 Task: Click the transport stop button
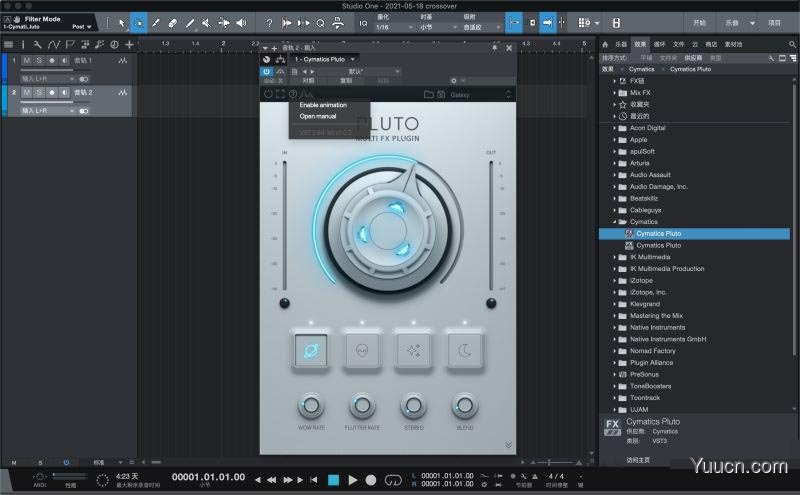333,480
